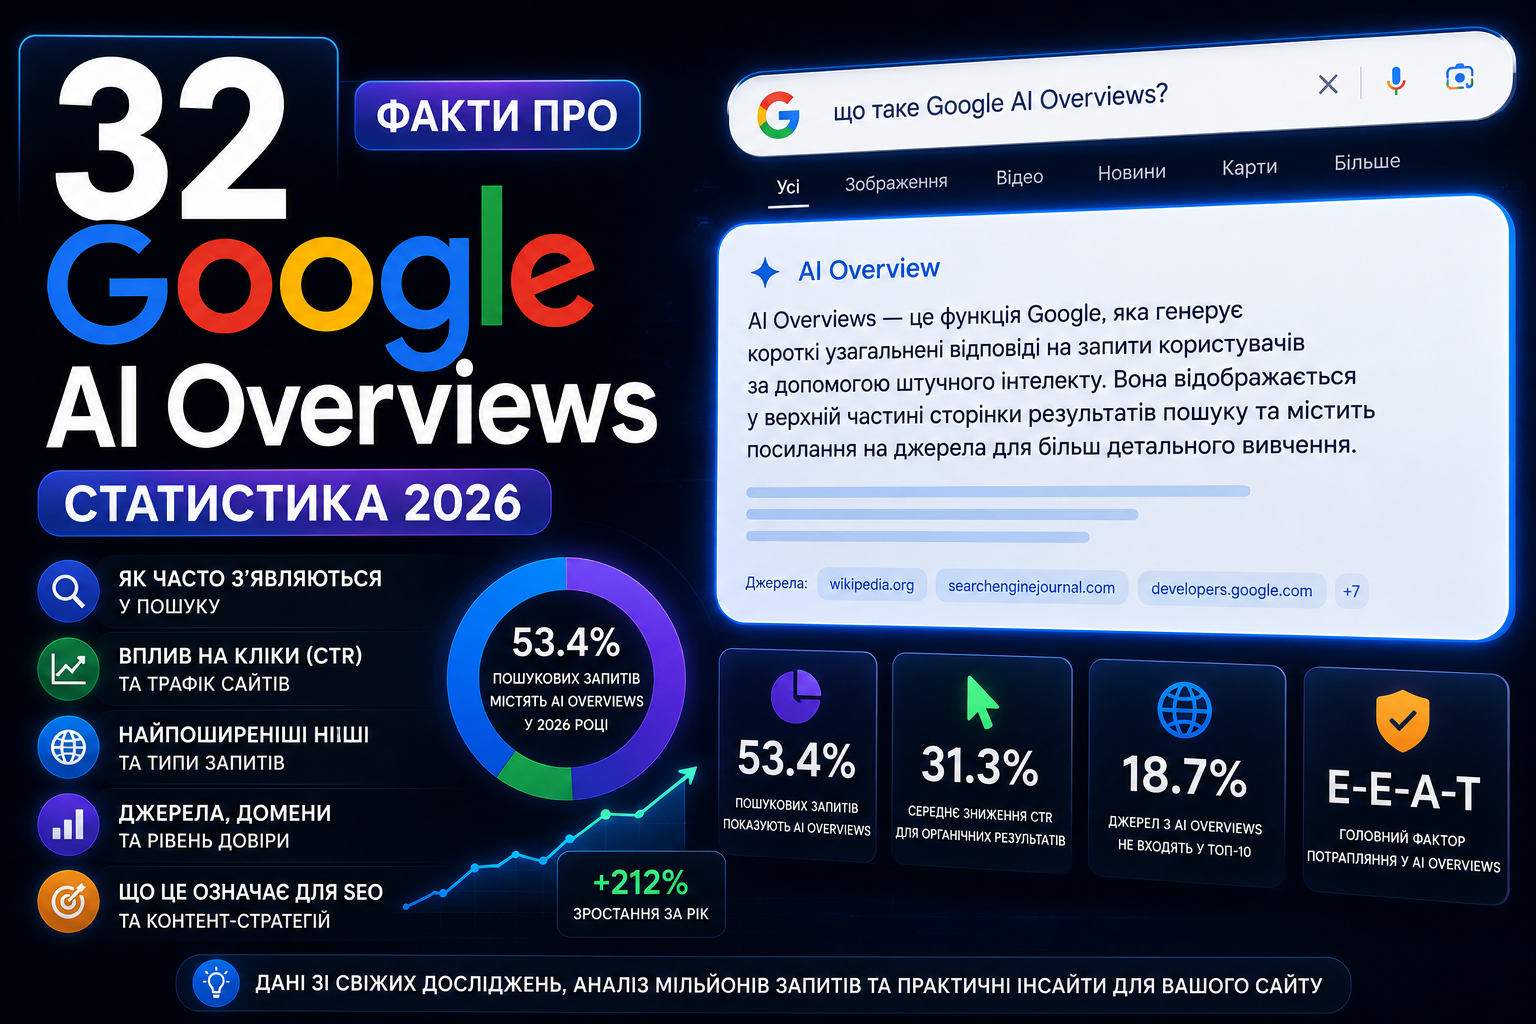Show more sources via "+7" chip
Screen dimensions: 1536x1024
point(1351,591)
